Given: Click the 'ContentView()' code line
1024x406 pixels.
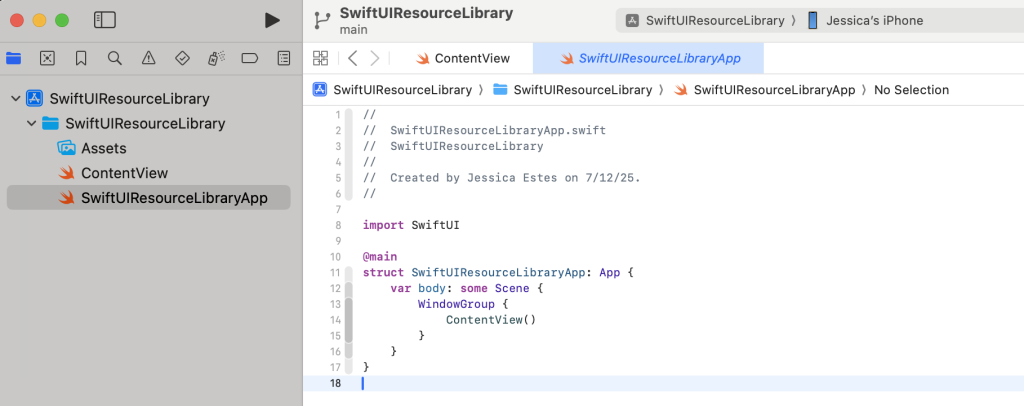Looking at the screenshot, I should click(x=490, y=320).
